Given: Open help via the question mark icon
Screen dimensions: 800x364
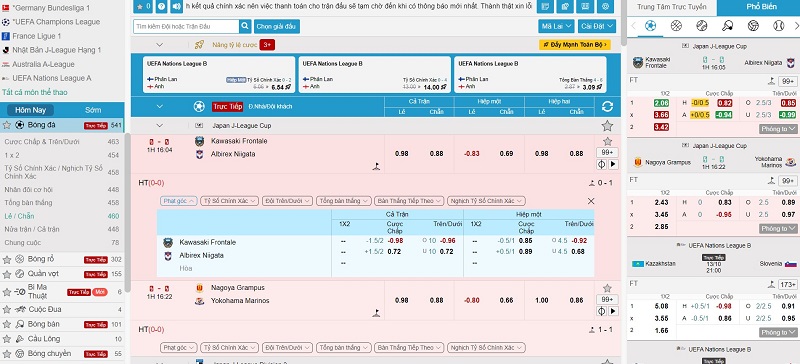Looking at the screenshot, I should tap(161, 6).
